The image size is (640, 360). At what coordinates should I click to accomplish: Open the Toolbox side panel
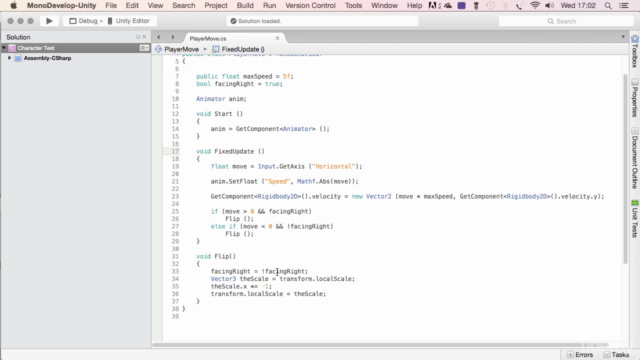635,51
